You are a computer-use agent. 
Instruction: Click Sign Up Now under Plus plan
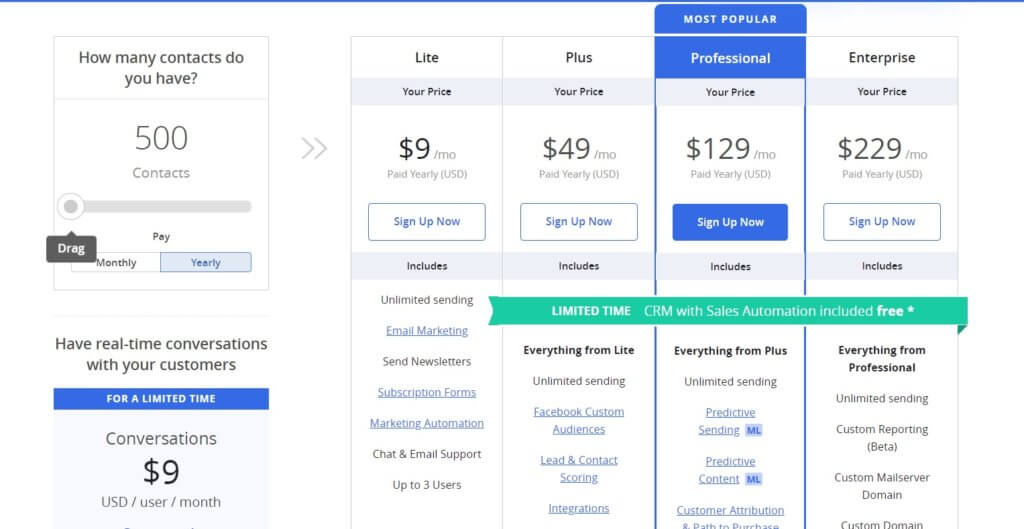(x=579, y=222)
